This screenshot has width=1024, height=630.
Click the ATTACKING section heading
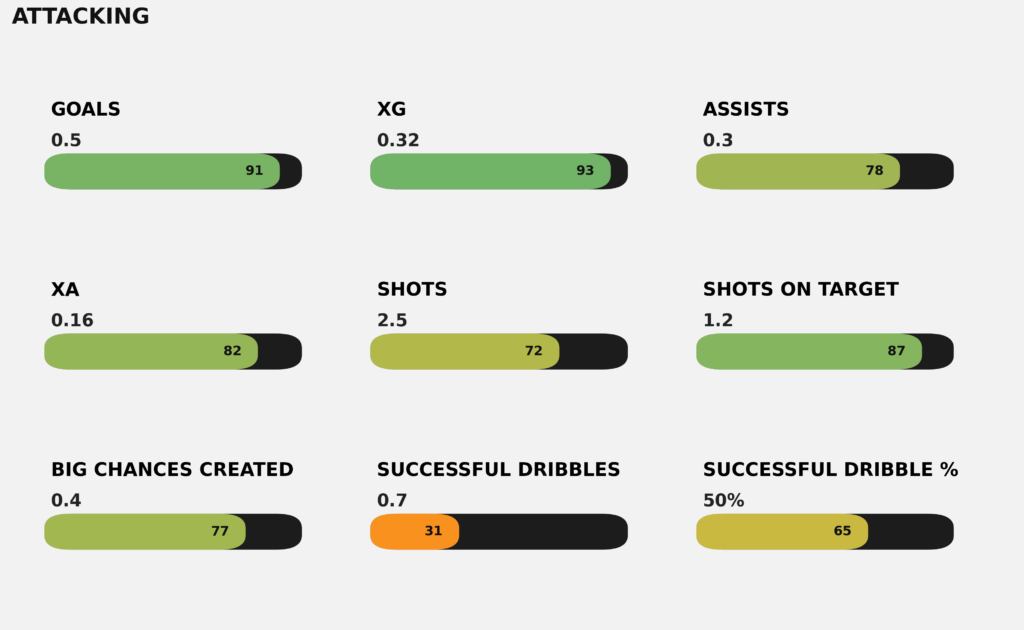point(80,17)
